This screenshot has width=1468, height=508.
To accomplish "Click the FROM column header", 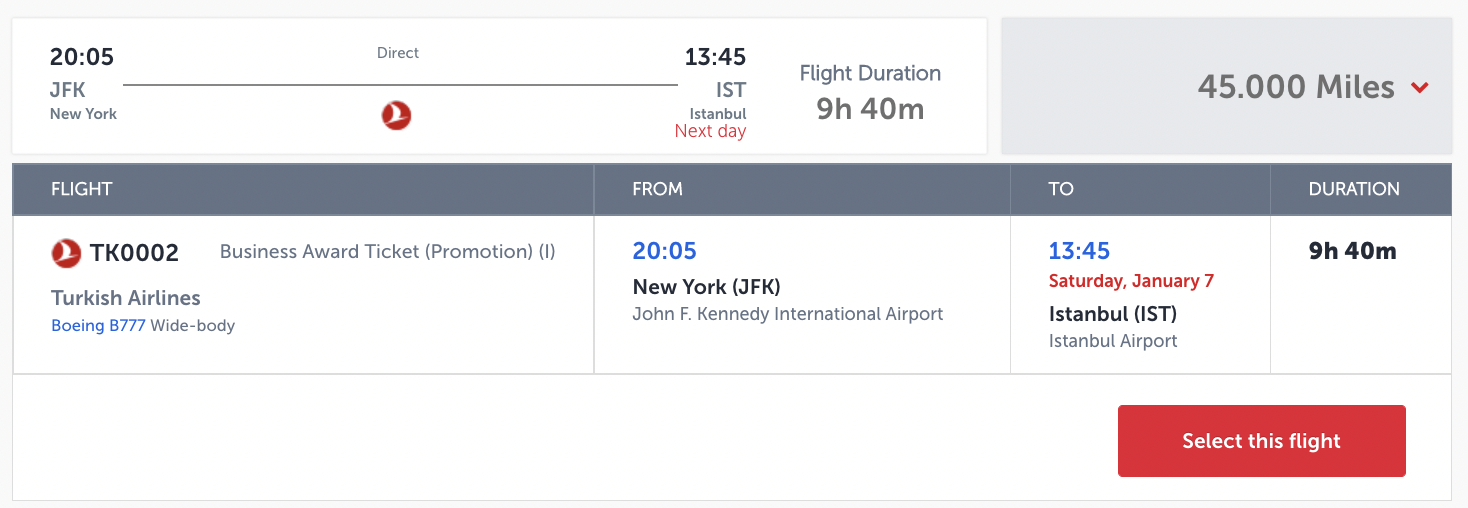I will [x=657, y=189].
